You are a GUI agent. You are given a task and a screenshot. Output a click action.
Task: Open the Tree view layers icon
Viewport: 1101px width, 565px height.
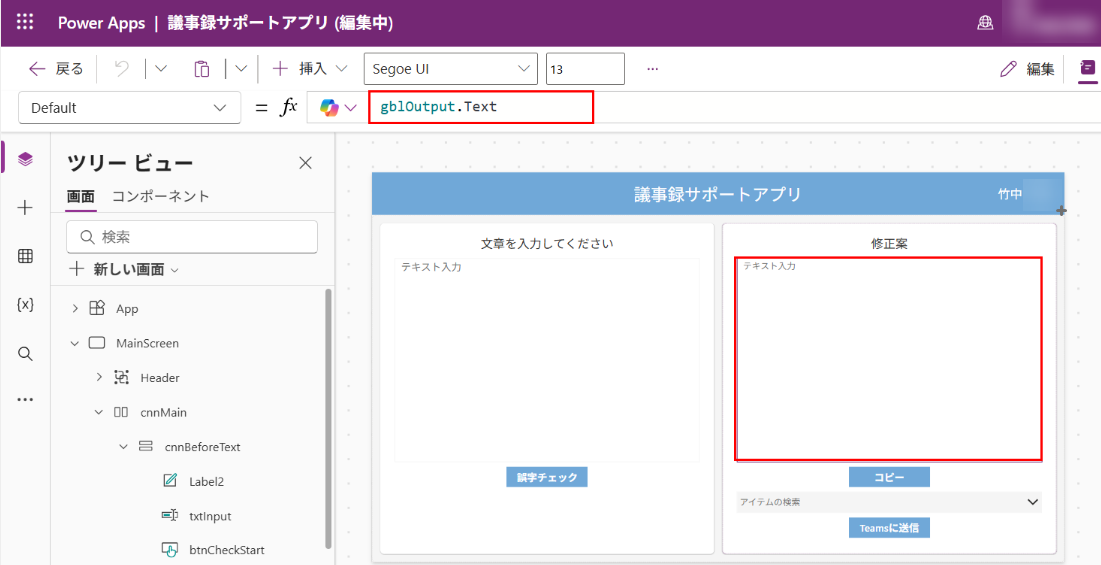click(26, 159)
